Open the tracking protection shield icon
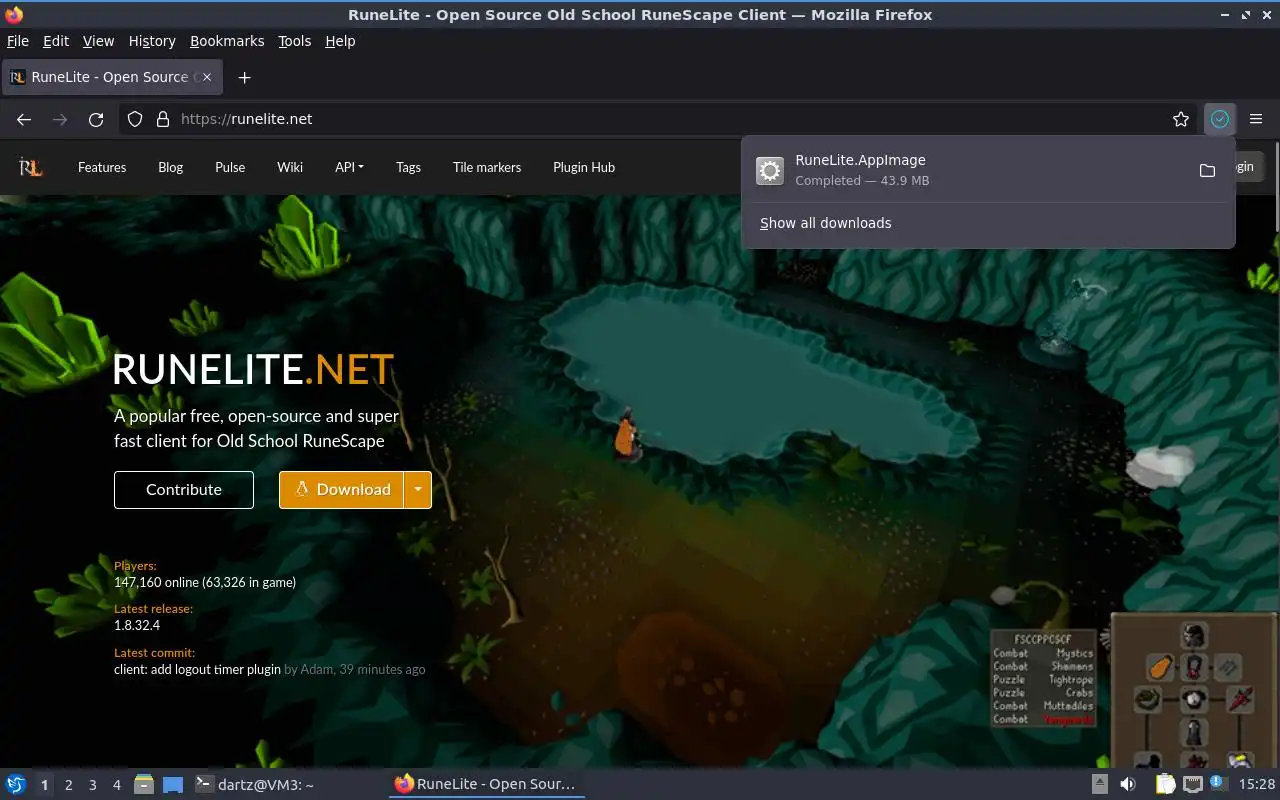This screenshot has width=1280, height=800. [x=135, y=119]
